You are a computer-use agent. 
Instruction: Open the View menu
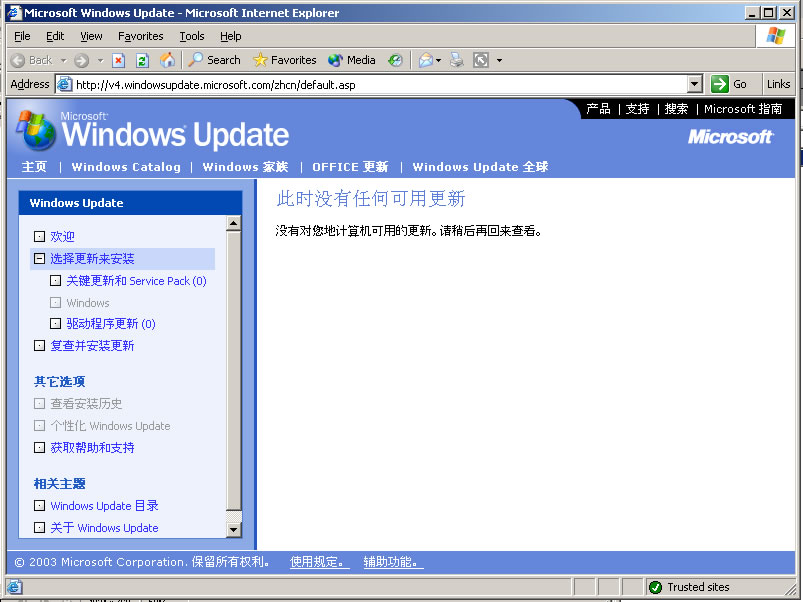[x=91, y=36]
